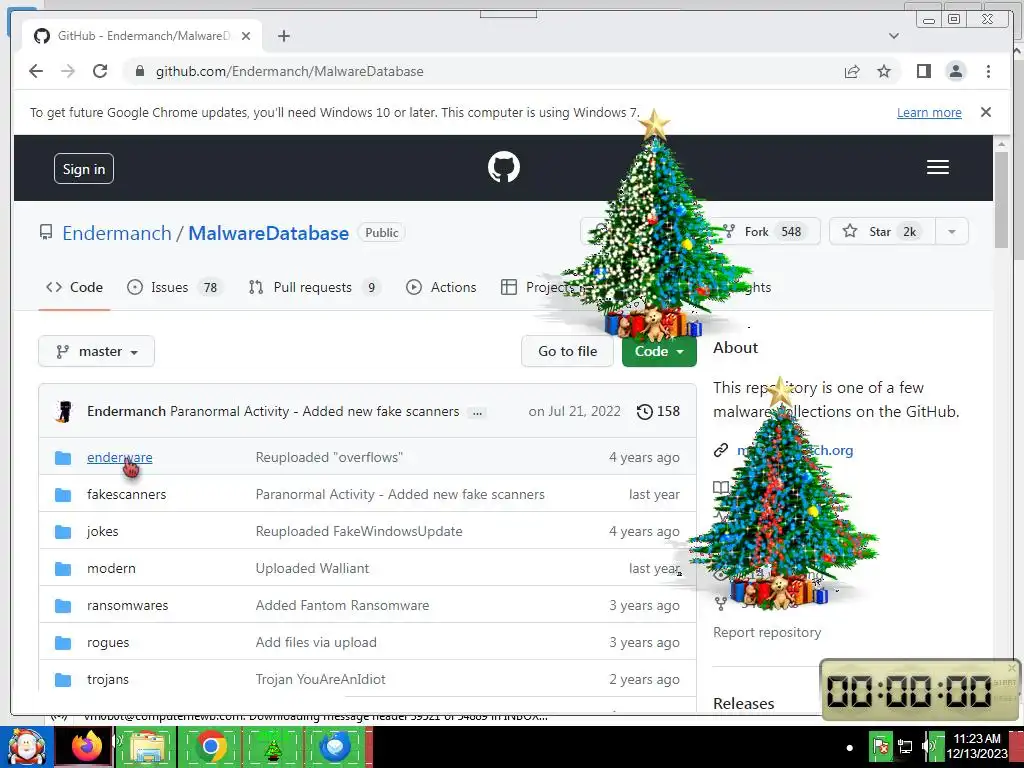Bookmark this page with star icon
The height and width of the screenshot is (768, 1024).
pyautogui.click(x=884, y=71)
